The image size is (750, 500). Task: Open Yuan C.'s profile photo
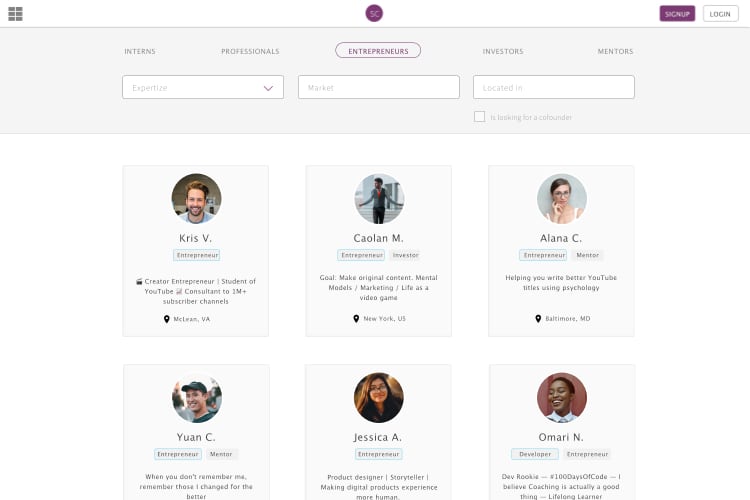tap(196, 398)
